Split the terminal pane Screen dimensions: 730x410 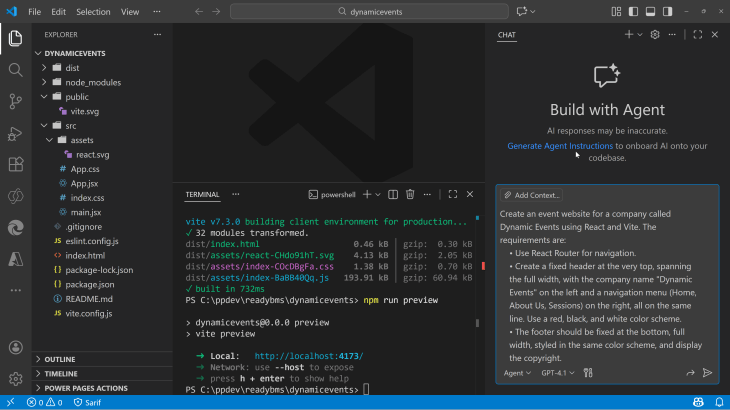click(393, 195)
